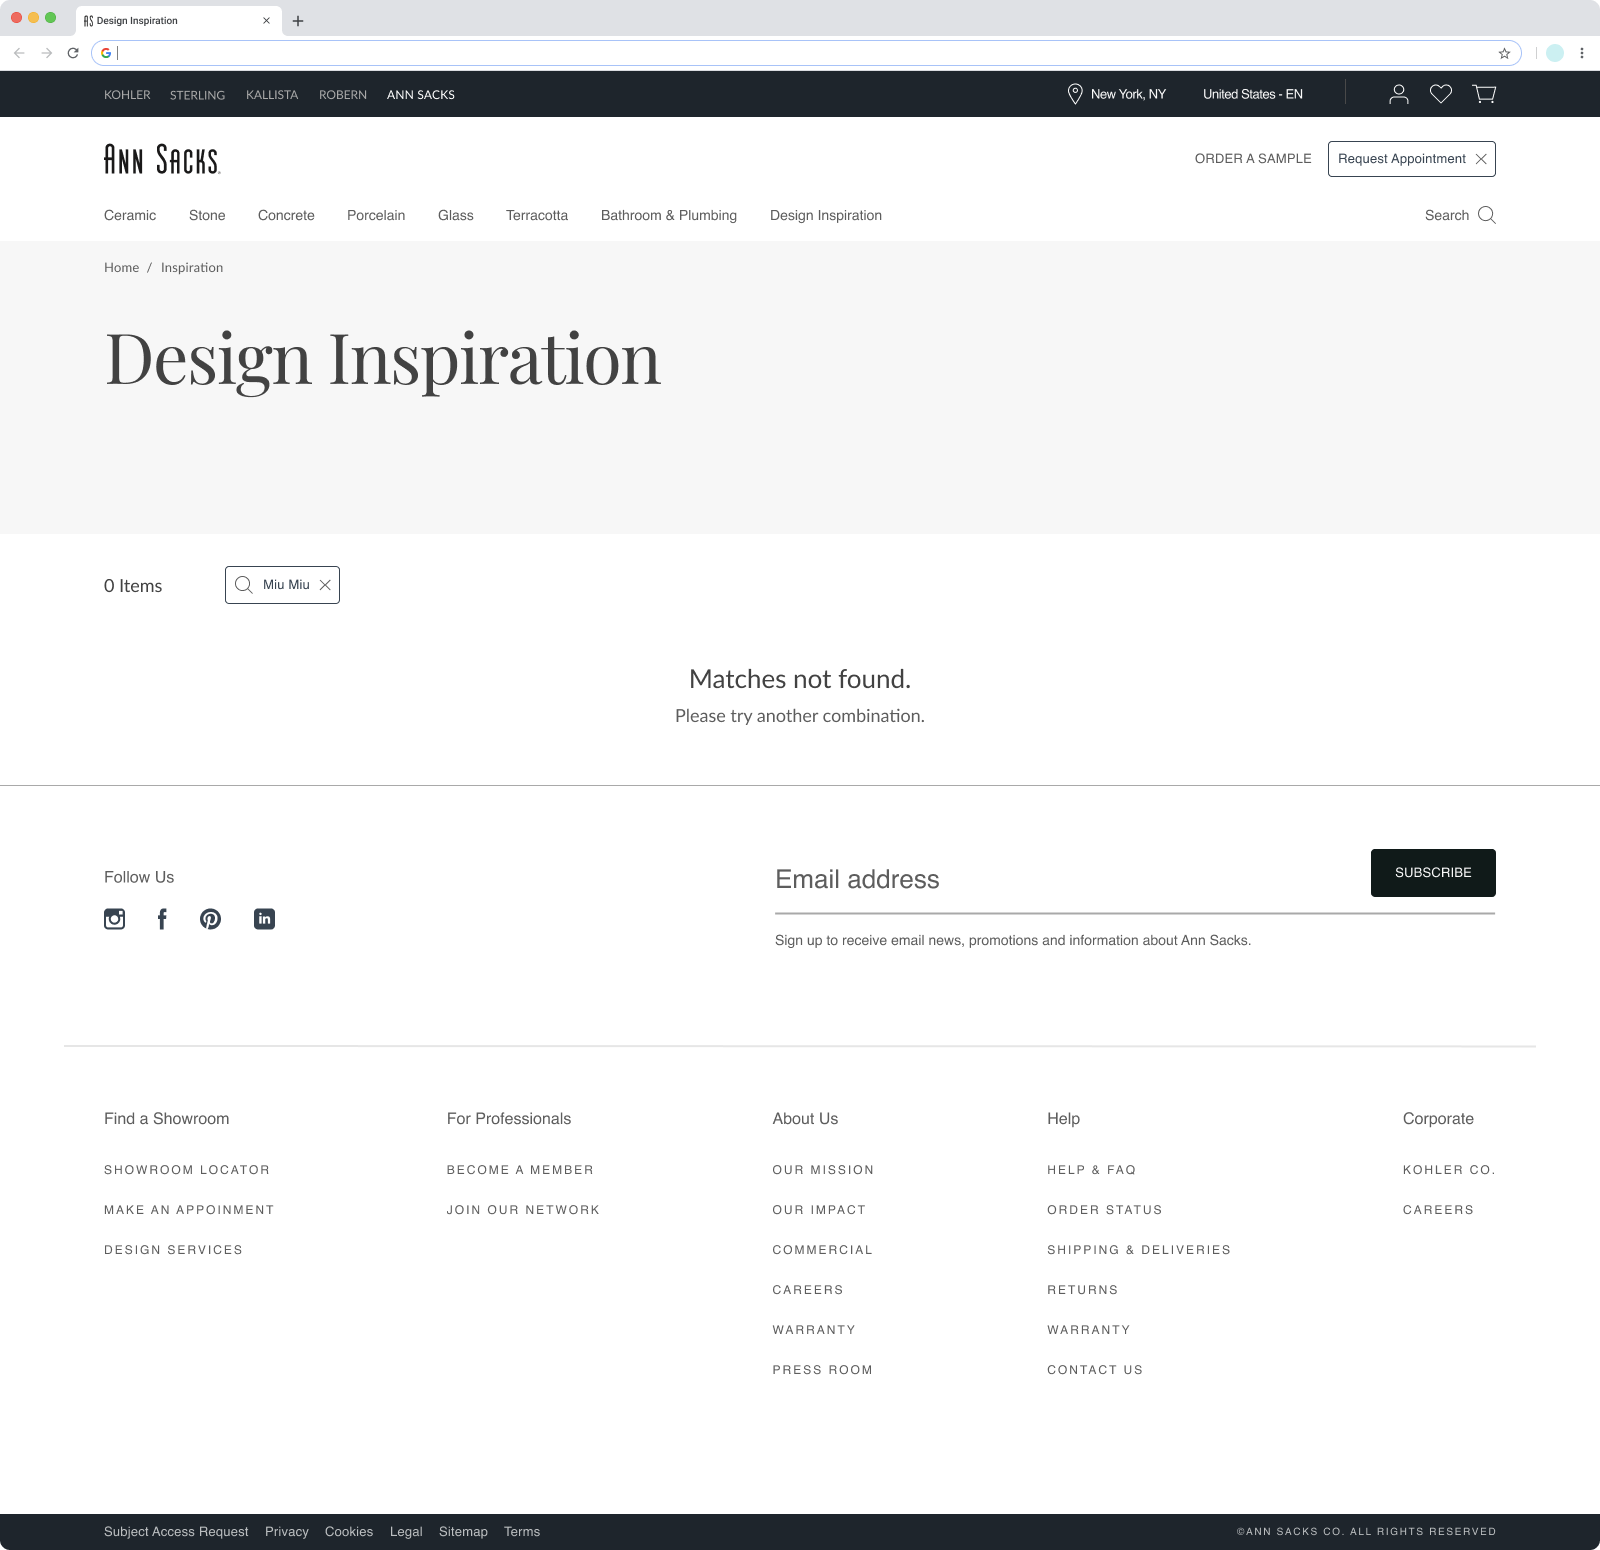The width and height of the screenshot is (1600, 1550).
Task: Open the shopping cart icon
Action: [x=1484, y=94]
